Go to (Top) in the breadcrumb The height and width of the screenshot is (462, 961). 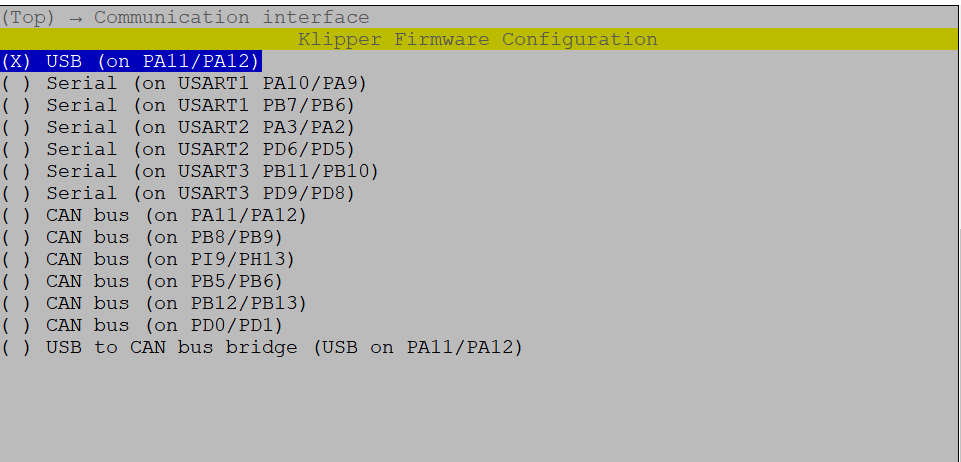pyautogui.click(x=28, y=17)
